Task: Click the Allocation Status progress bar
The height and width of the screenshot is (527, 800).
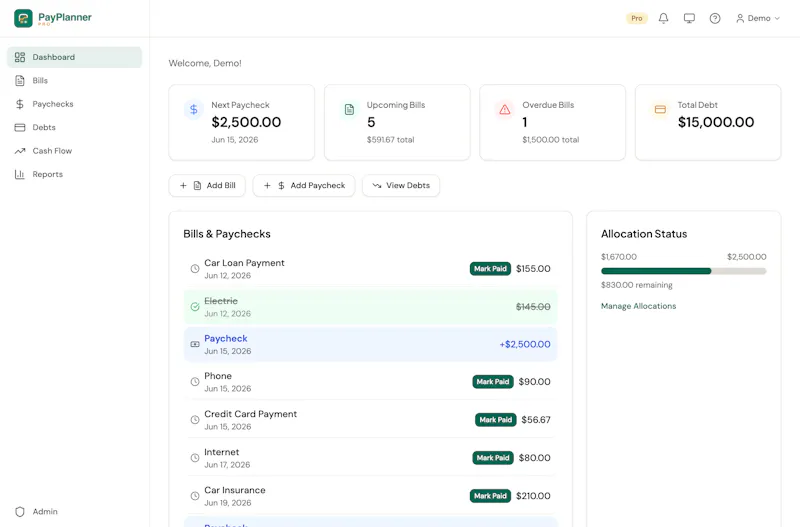Action: (x=684, y=271)
